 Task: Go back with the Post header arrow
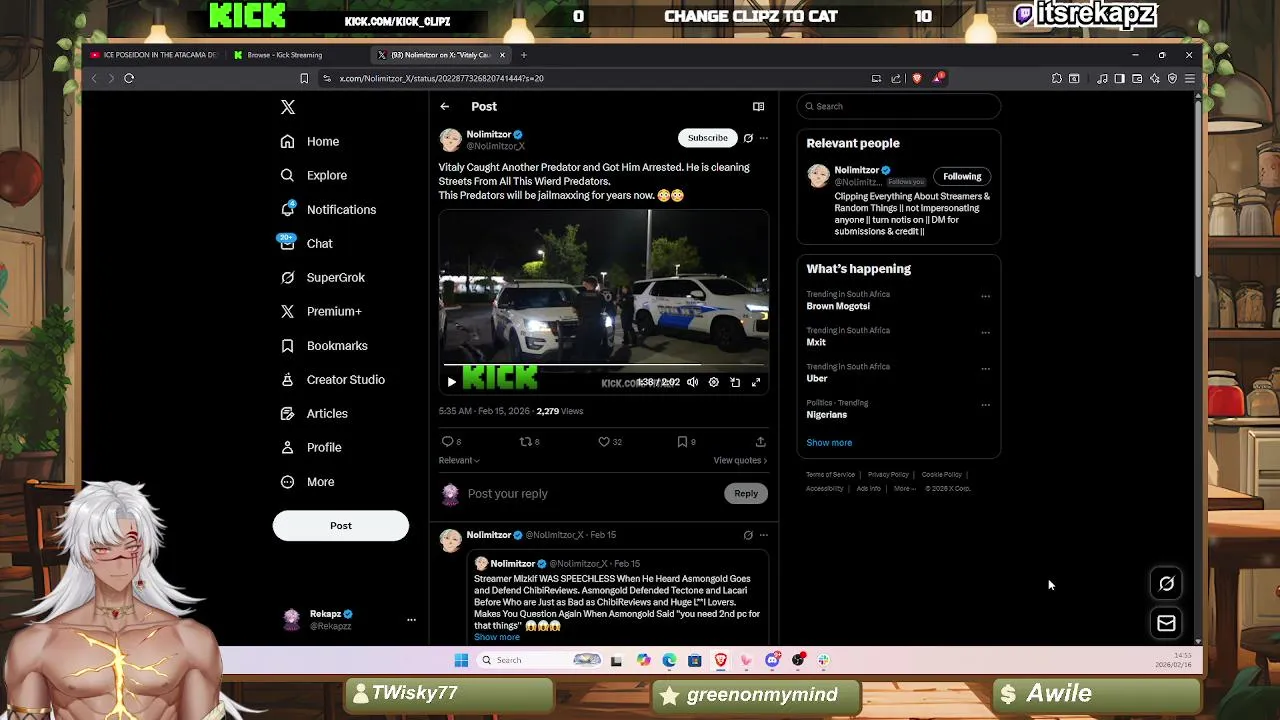[445, 107]
